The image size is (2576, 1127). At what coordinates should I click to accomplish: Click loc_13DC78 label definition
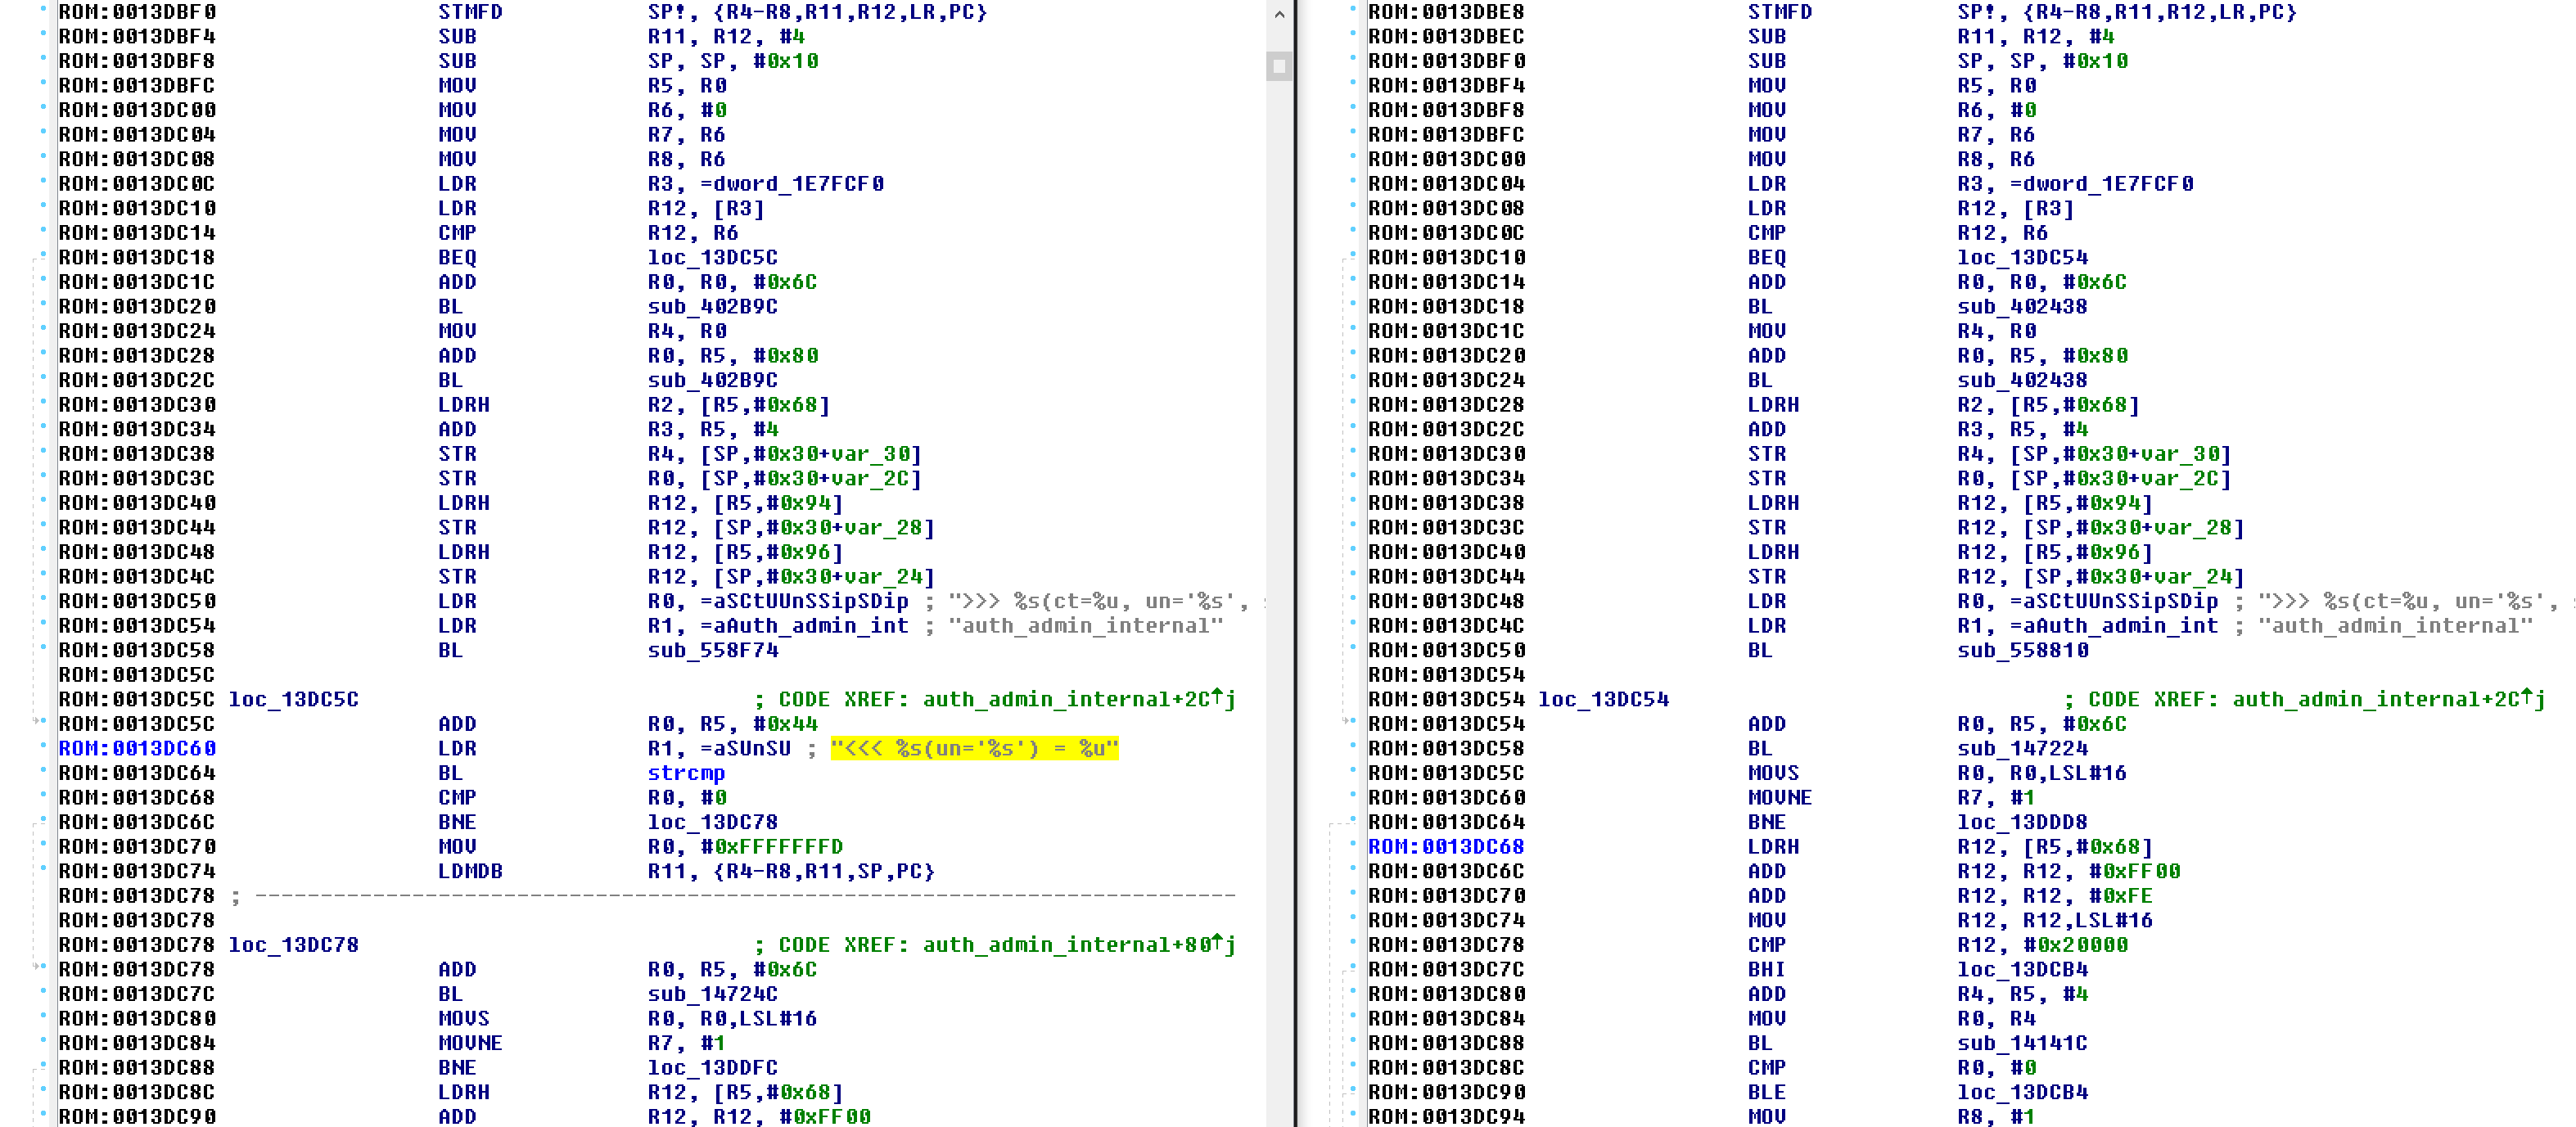click(x=293, y=945)
